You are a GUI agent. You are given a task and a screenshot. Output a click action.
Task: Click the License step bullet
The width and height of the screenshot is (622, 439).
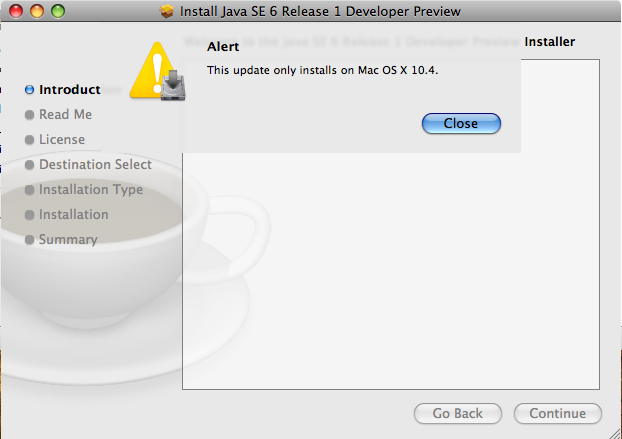(x=29, y=140)
